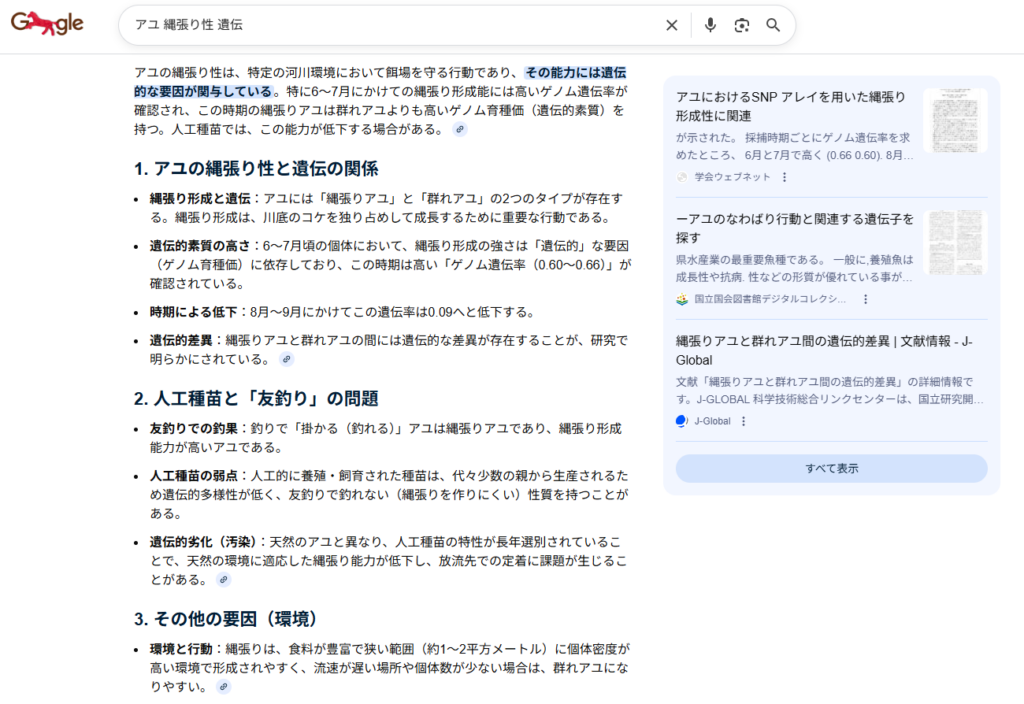Open the three-dot menu beside J-Global source
The image size is (1024, 704).
pos(743,421)
